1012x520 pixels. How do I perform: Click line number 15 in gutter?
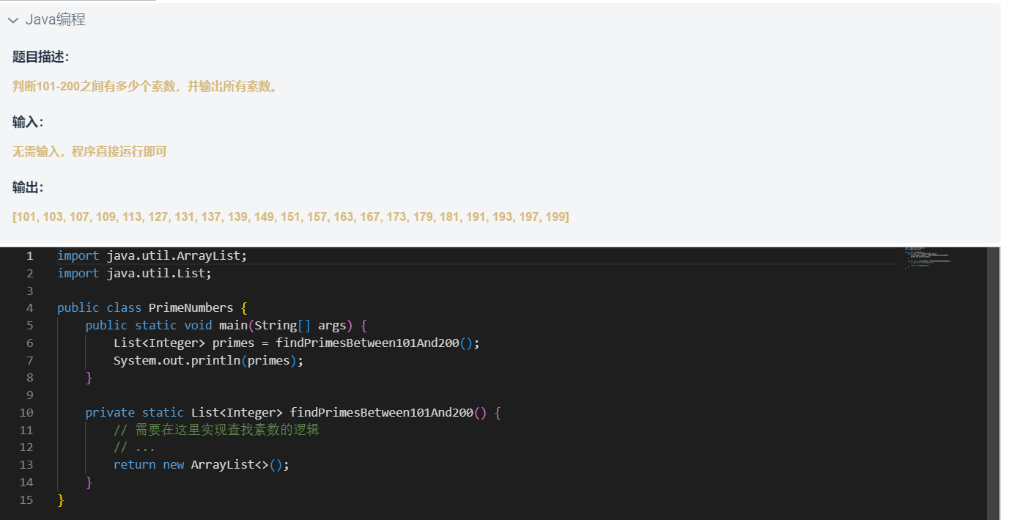click(26, 500)
